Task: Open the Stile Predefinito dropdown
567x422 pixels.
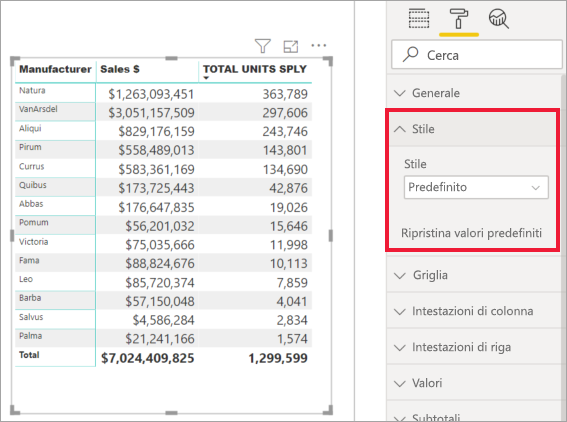Action: tap(476, 187)
